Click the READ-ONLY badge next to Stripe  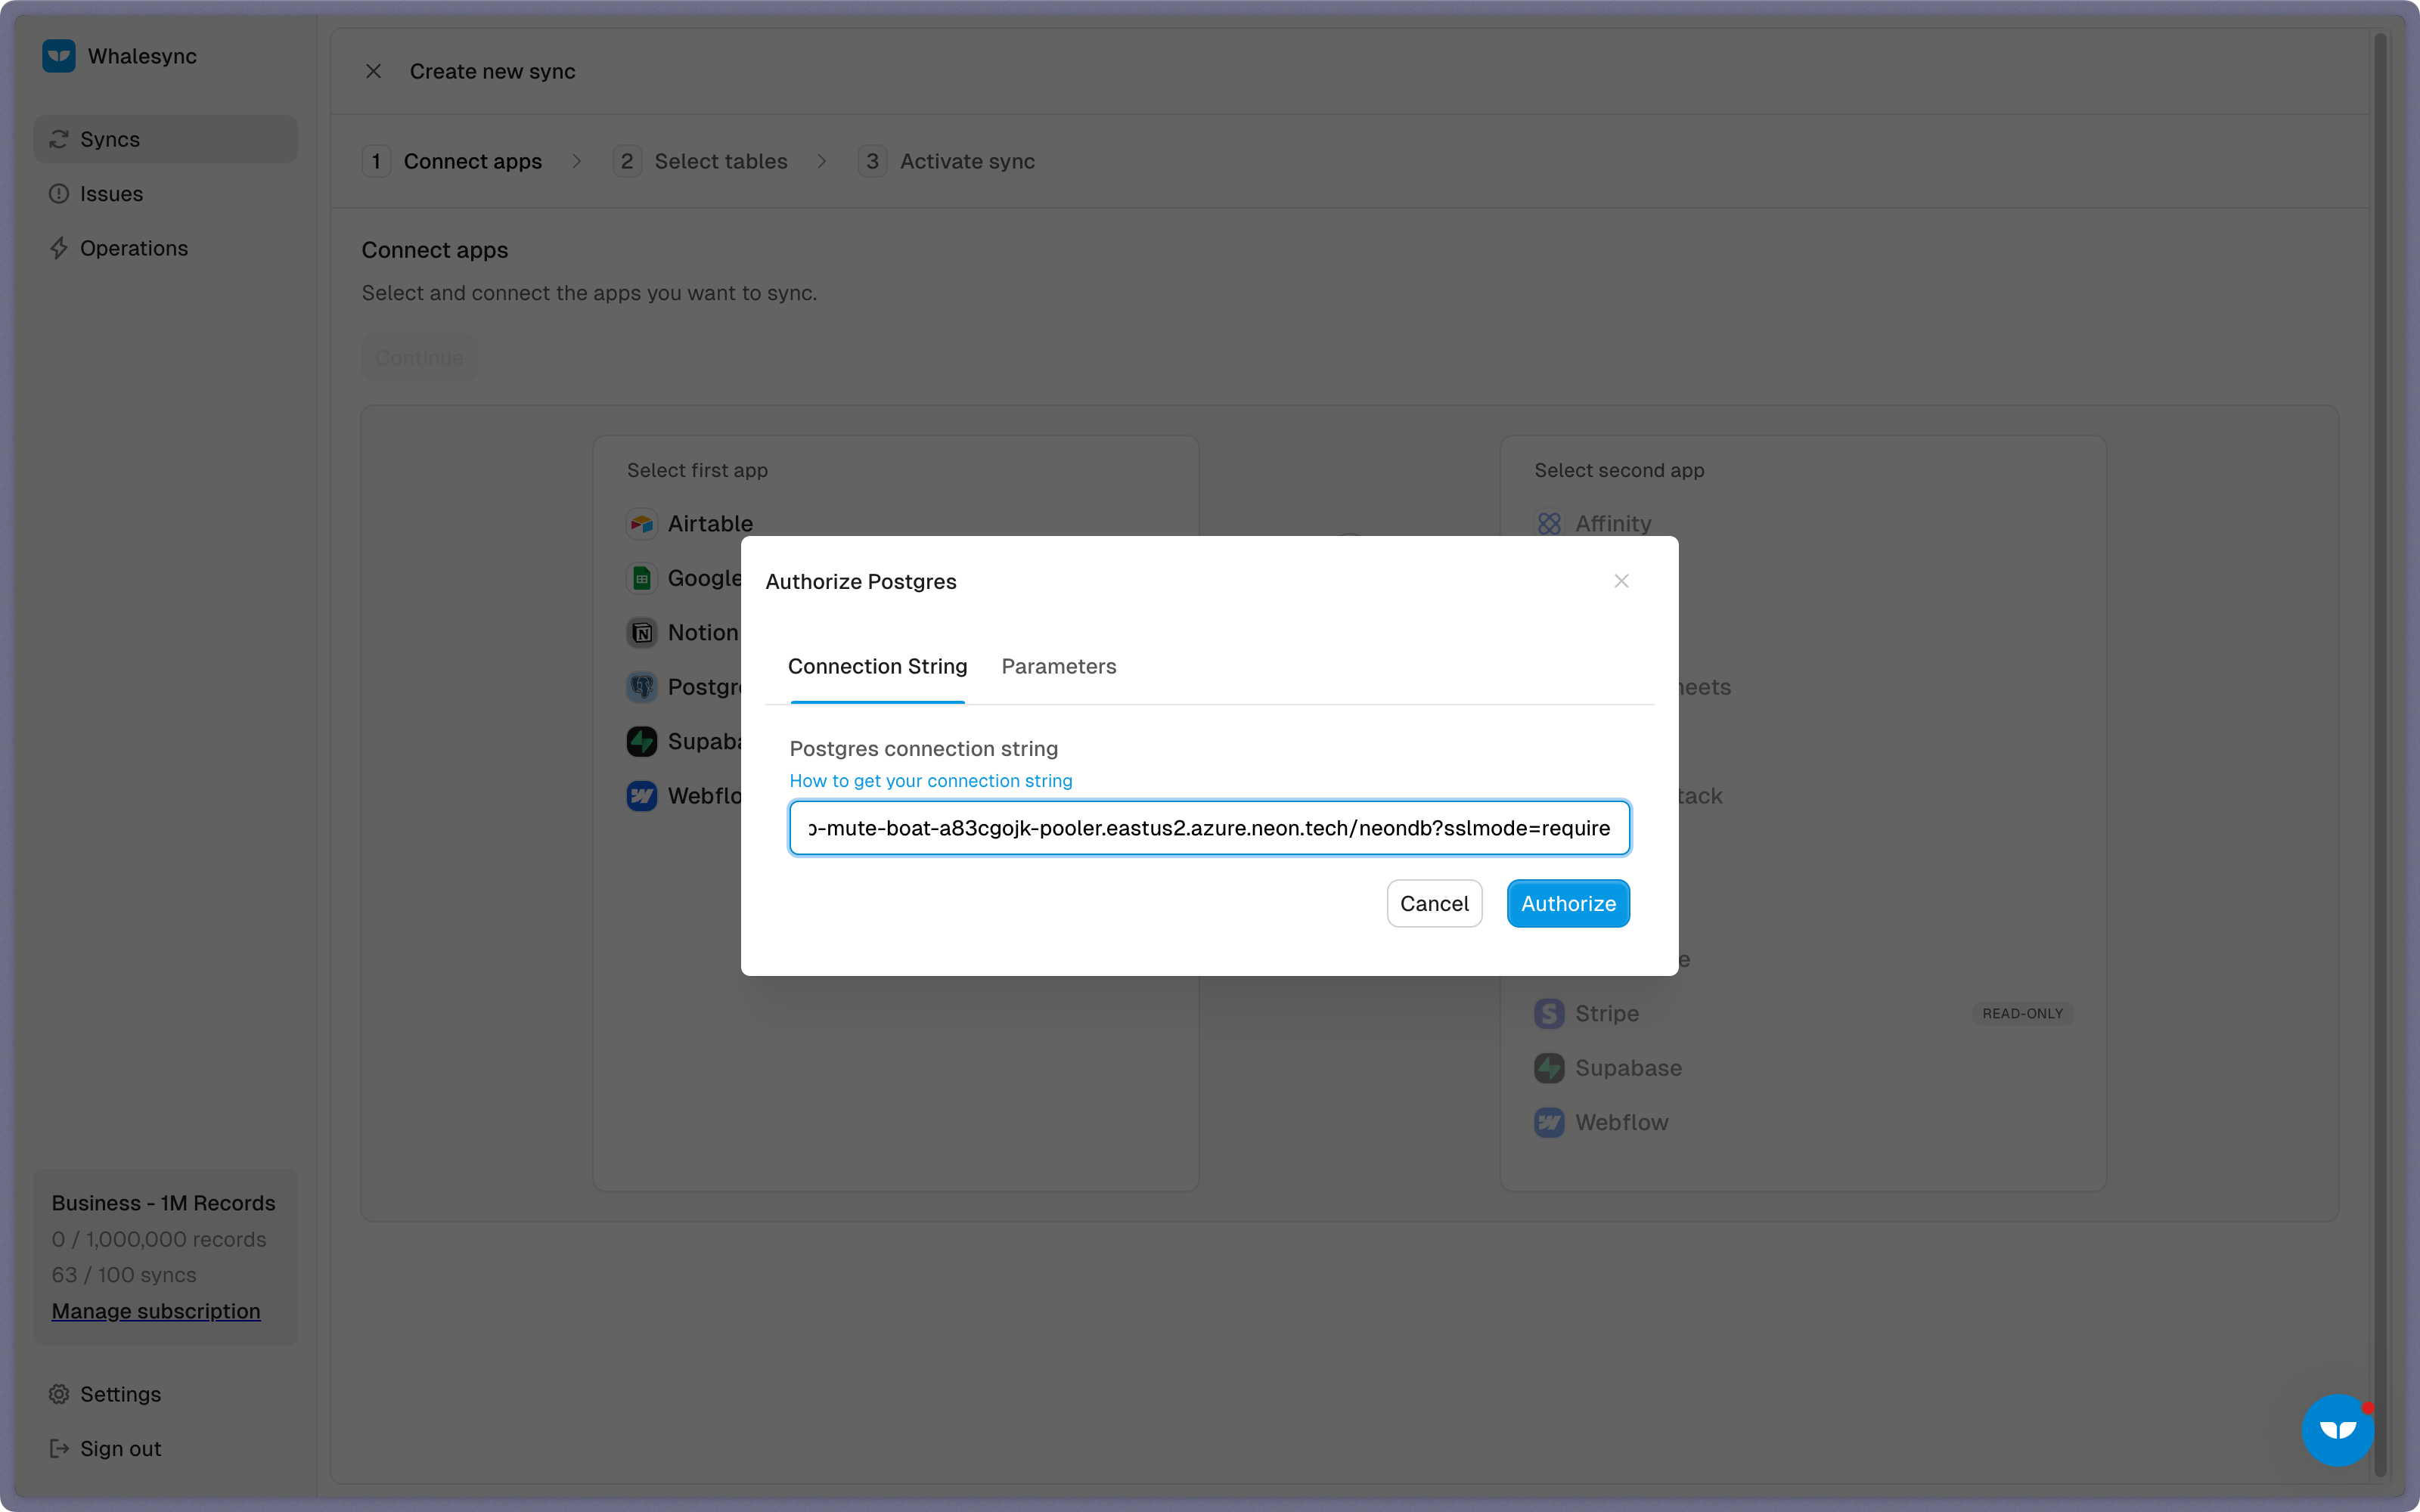2022,1013
